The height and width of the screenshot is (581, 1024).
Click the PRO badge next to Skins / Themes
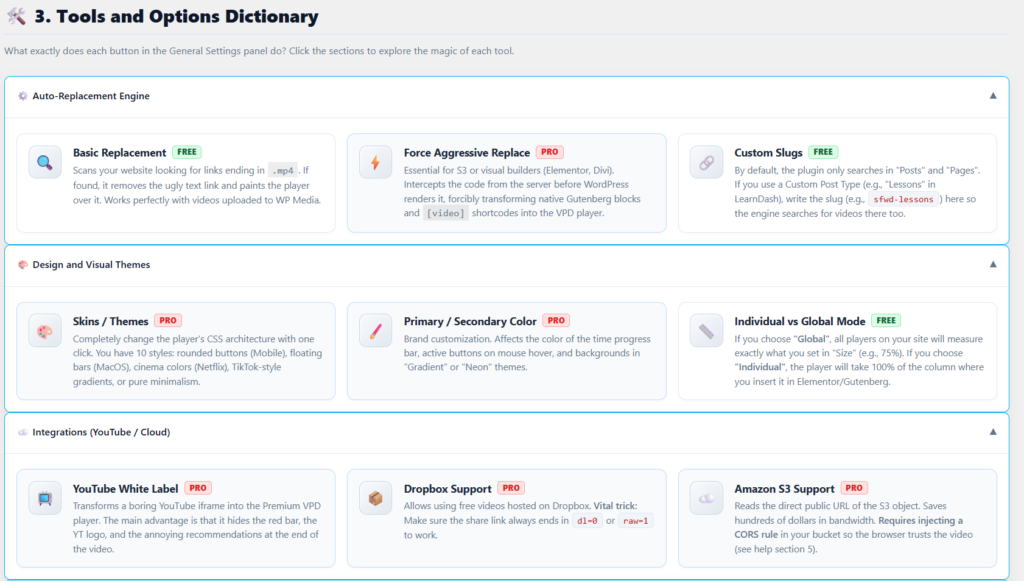pos(167,321)
